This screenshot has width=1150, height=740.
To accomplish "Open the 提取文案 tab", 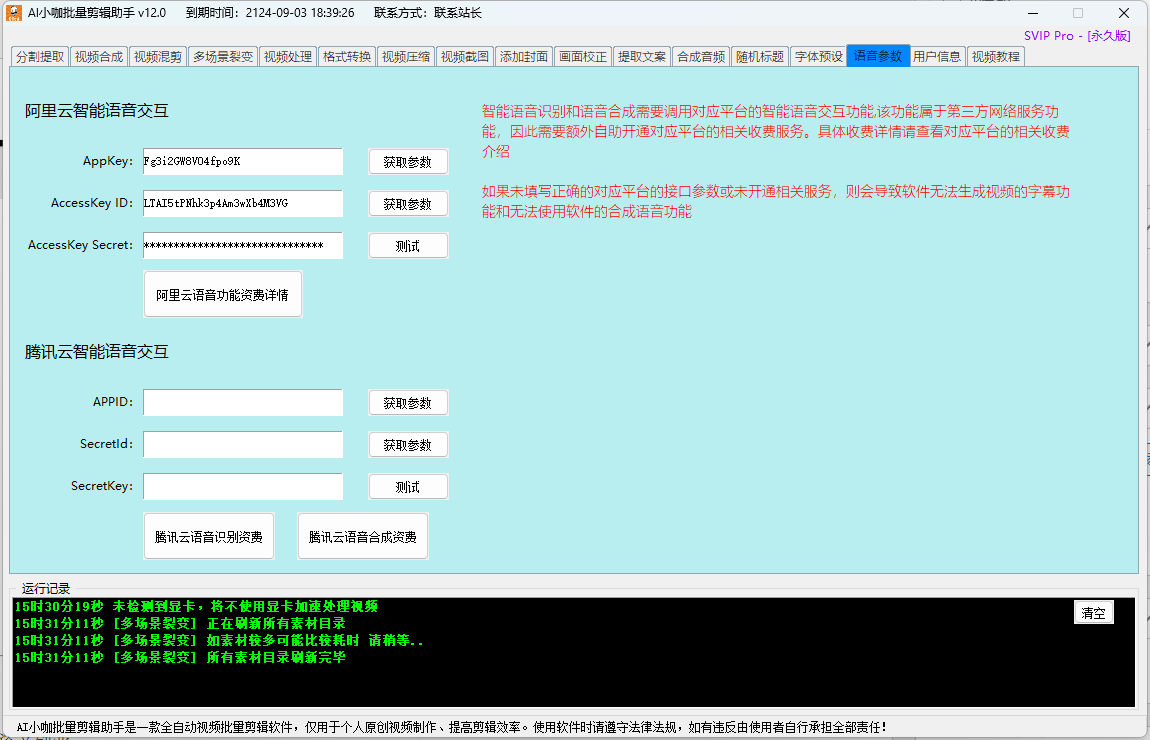I will point(641,57).
